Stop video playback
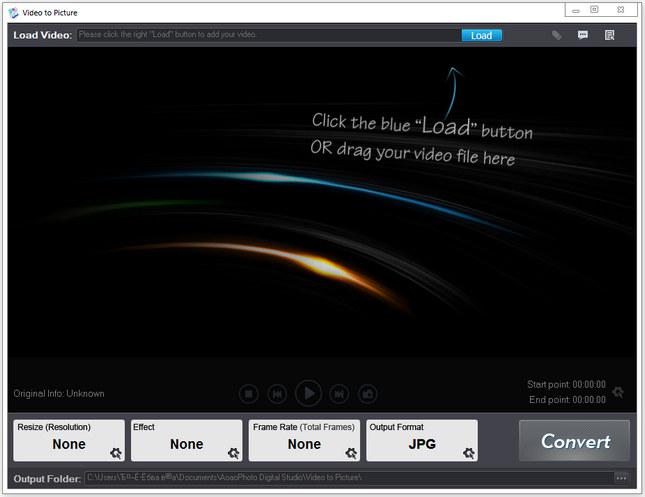 pyautogui.click(x=249, y=394)
